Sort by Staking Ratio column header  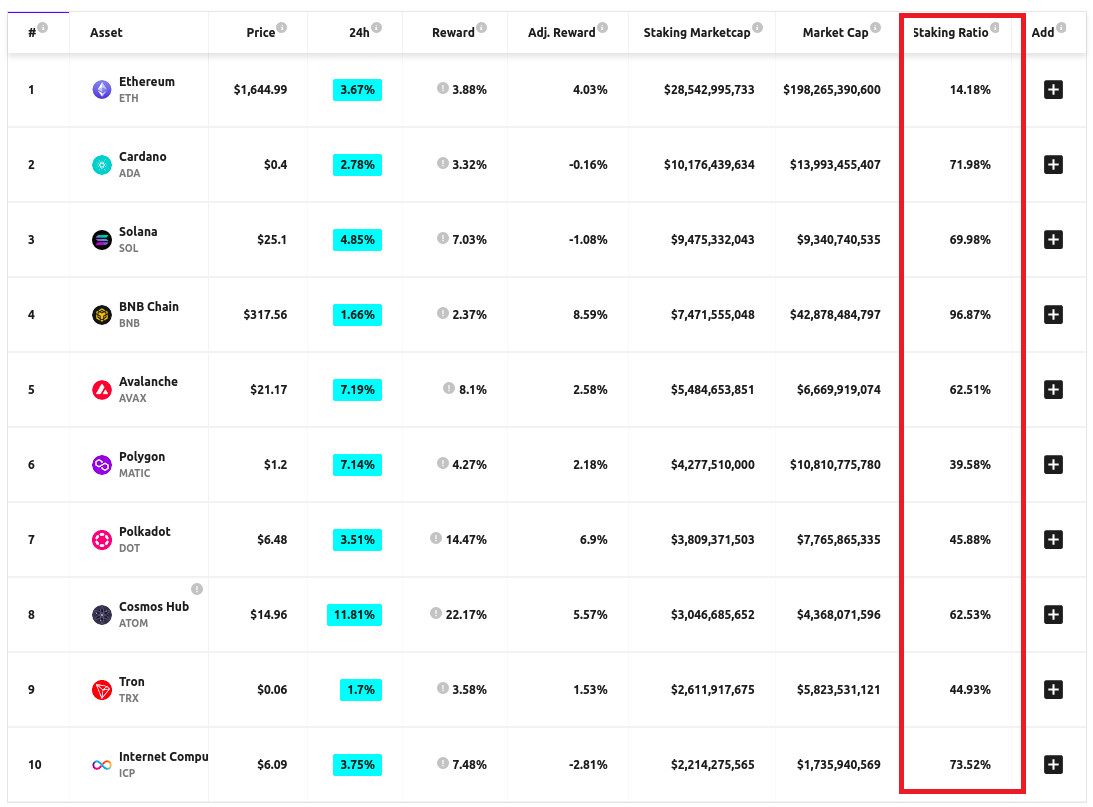952,33
